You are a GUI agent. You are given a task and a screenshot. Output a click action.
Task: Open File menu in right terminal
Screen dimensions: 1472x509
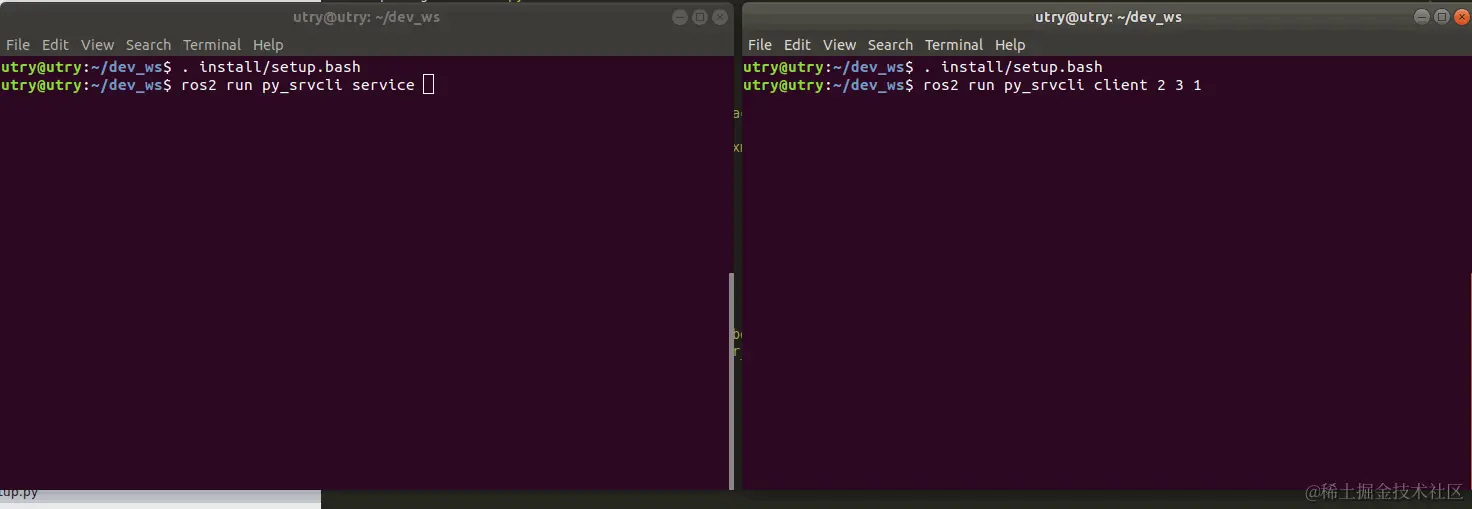(760, 45)
